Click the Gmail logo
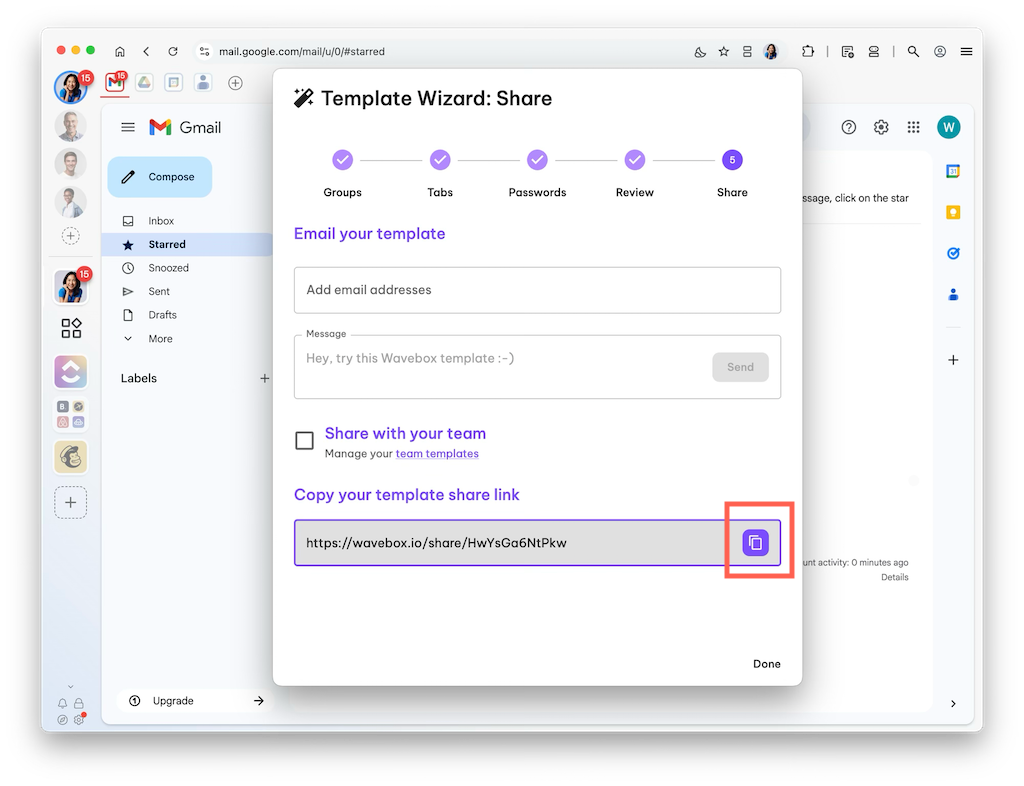The height and width of the screenshot is (786, 1024). point(185,127)
